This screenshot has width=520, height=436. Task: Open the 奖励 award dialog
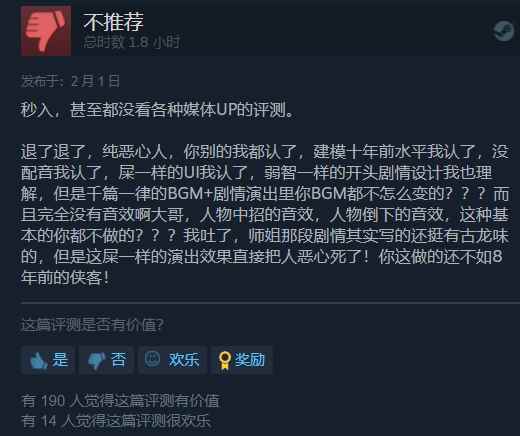(242, 360)
